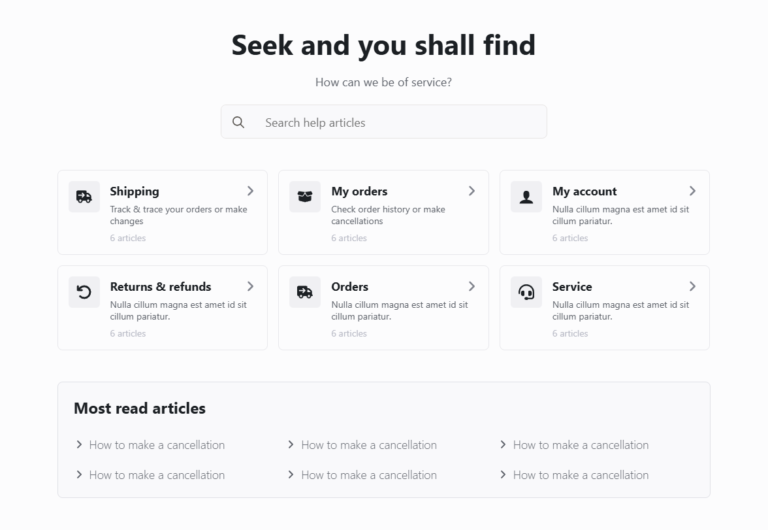Screen dimensions: 768x530
Task: Expand Returns & refunds chevron arrow
Action: click(x=250, y=286)
